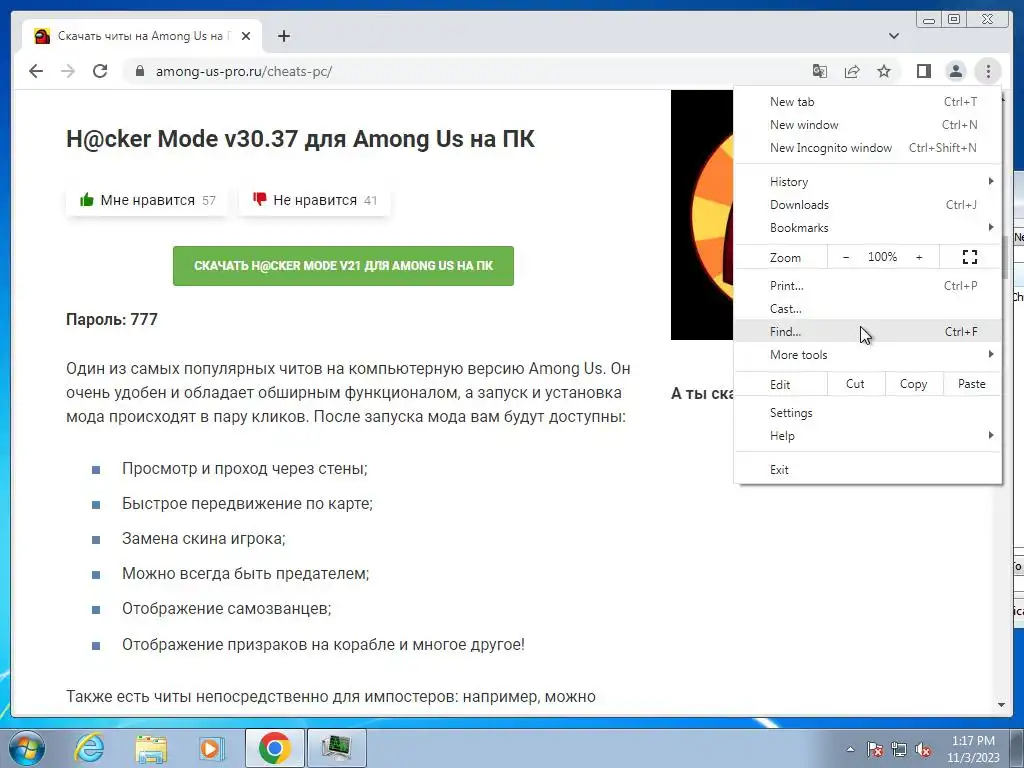Click list item Быстрое передвижение по карте
Screen dimensions: 1024x768
(x=247, y=504)
